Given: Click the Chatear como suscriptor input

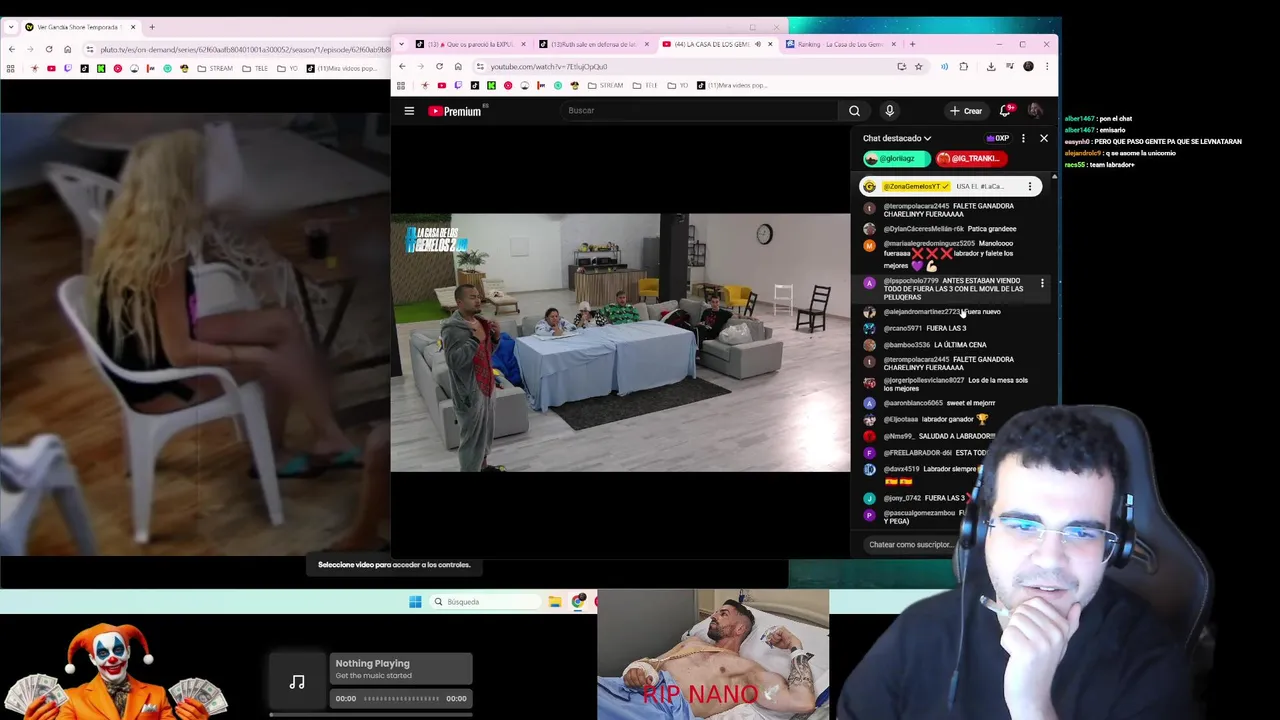Looking at the screenshot, I should click(x=912, y=545).
